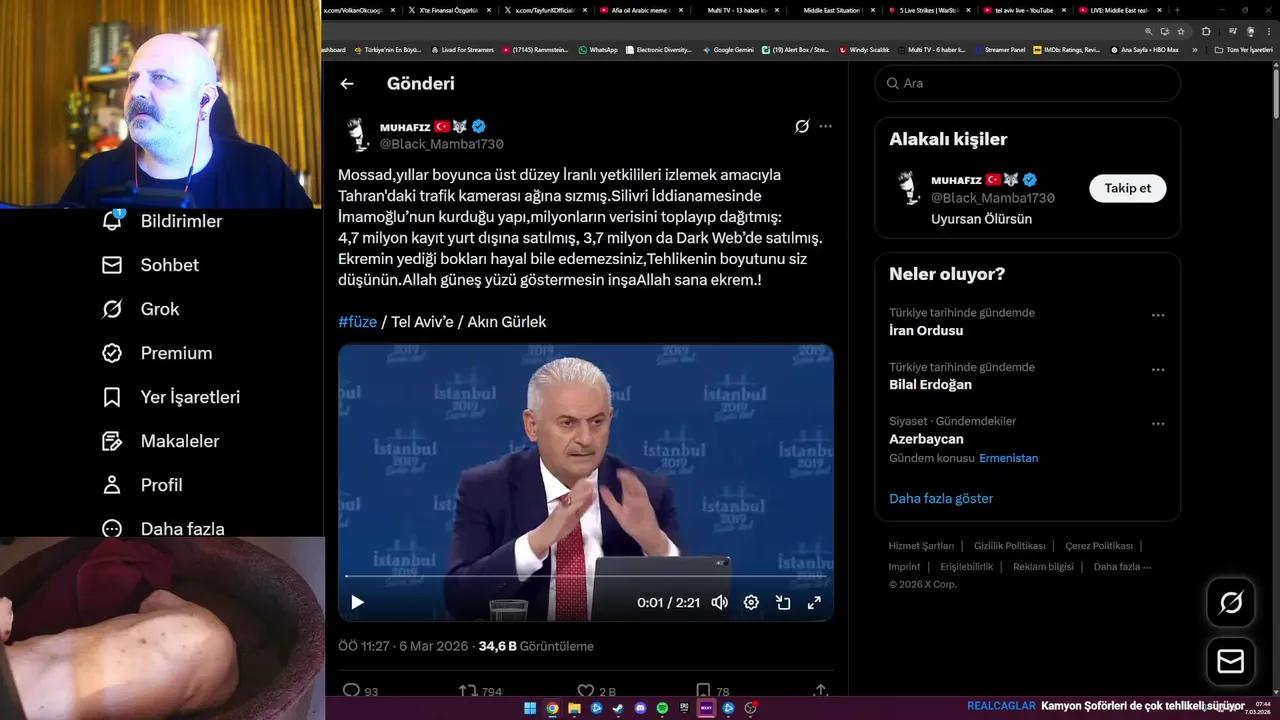1280x720 pixels.
Task: Open Yer İşaretleri bookmarks in sidebar
Action: coord(170,397)
